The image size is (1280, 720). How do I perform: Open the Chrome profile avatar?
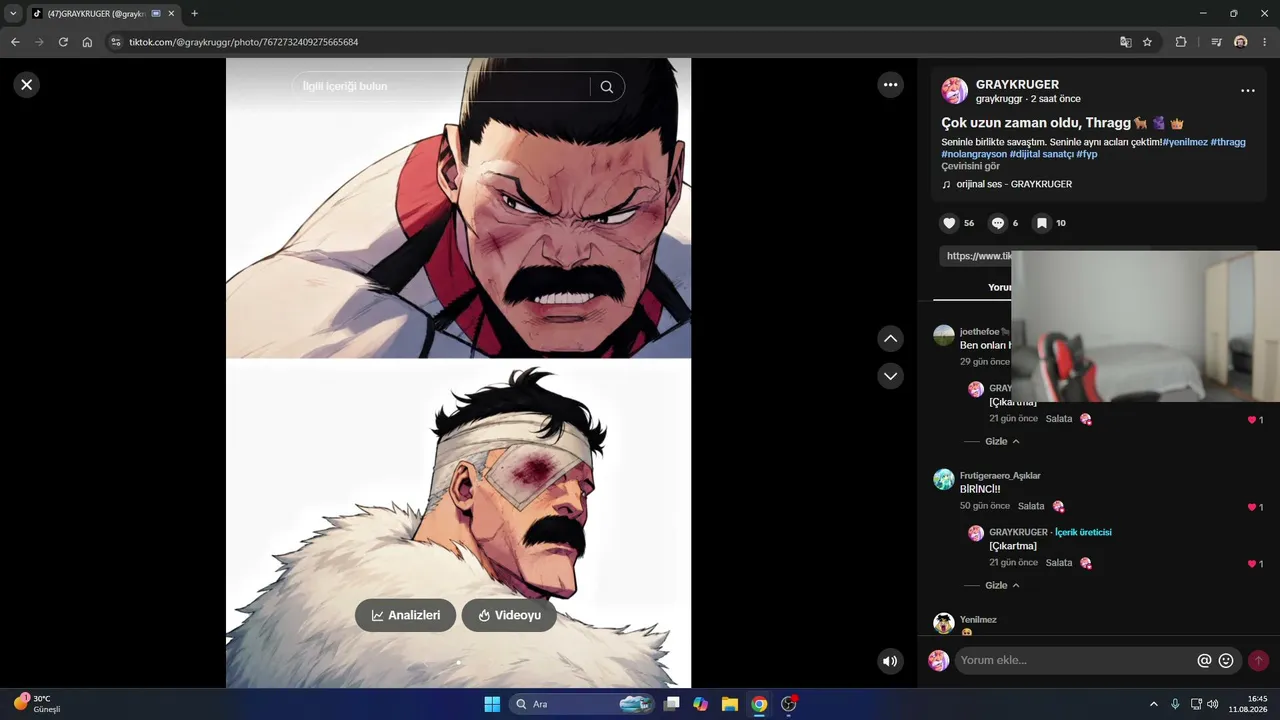coord(1241,42)
